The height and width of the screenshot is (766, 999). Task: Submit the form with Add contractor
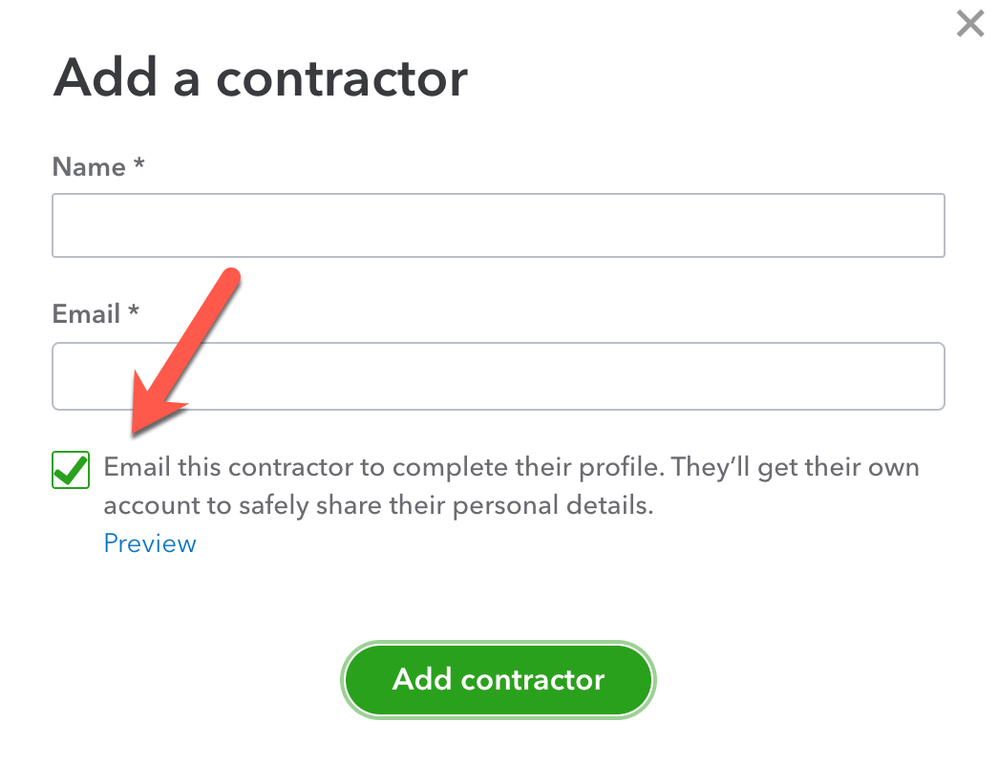[x=498, y=680]
